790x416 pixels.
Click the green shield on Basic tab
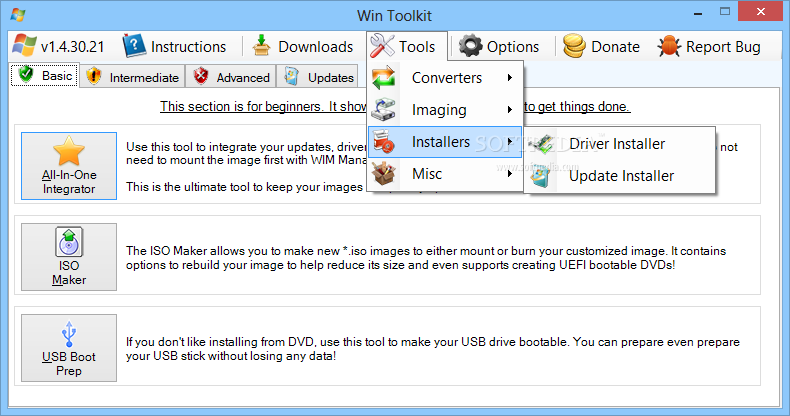point(26,75)
